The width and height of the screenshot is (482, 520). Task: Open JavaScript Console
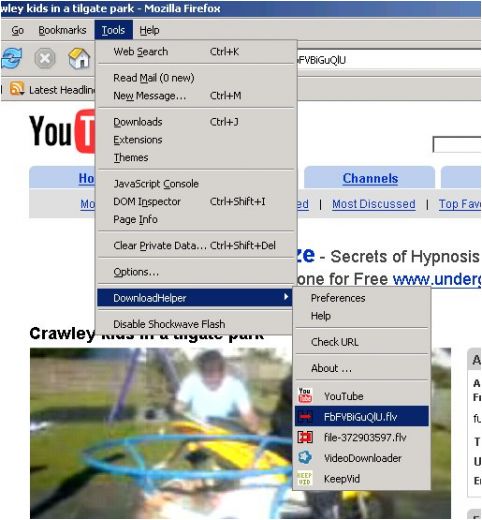click(196, 184)
